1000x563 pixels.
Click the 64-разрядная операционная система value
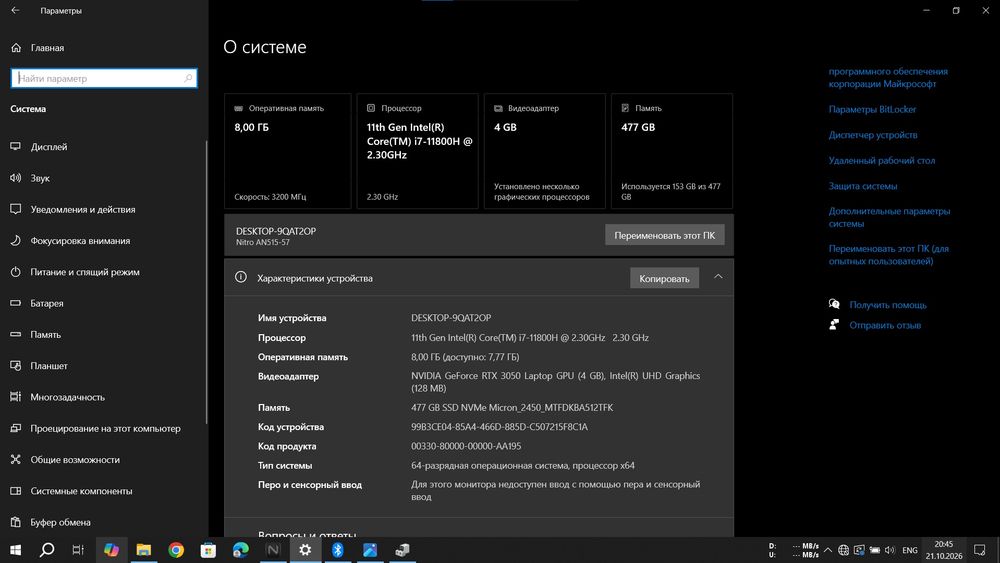click(x=523, y=465)
